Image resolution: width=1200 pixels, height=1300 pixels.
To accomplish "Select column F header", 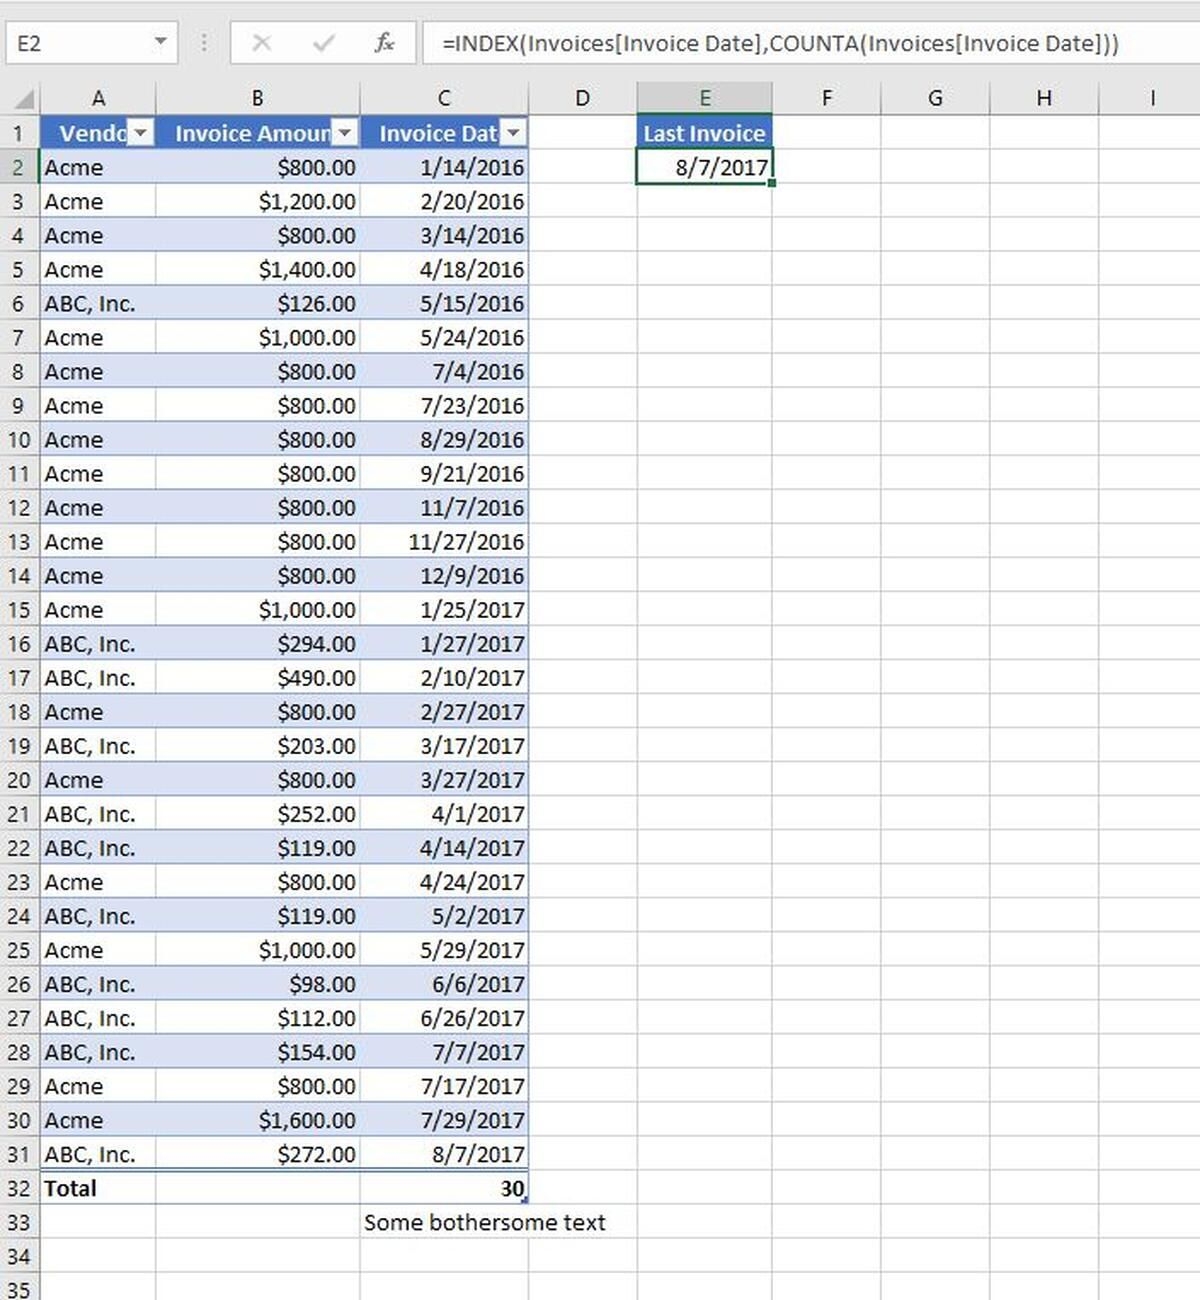I will coord(826,98).
